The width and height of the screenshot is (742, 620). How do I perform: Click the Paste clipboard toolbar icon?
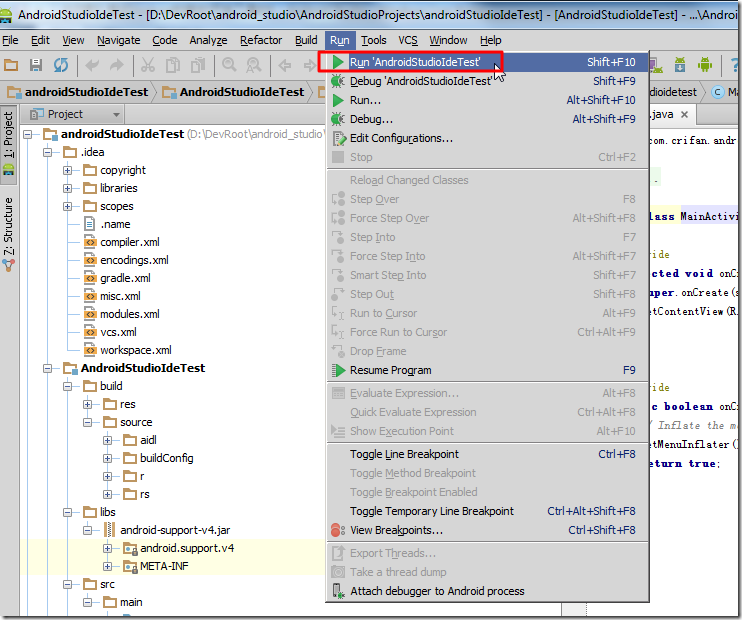click(198, 65)
